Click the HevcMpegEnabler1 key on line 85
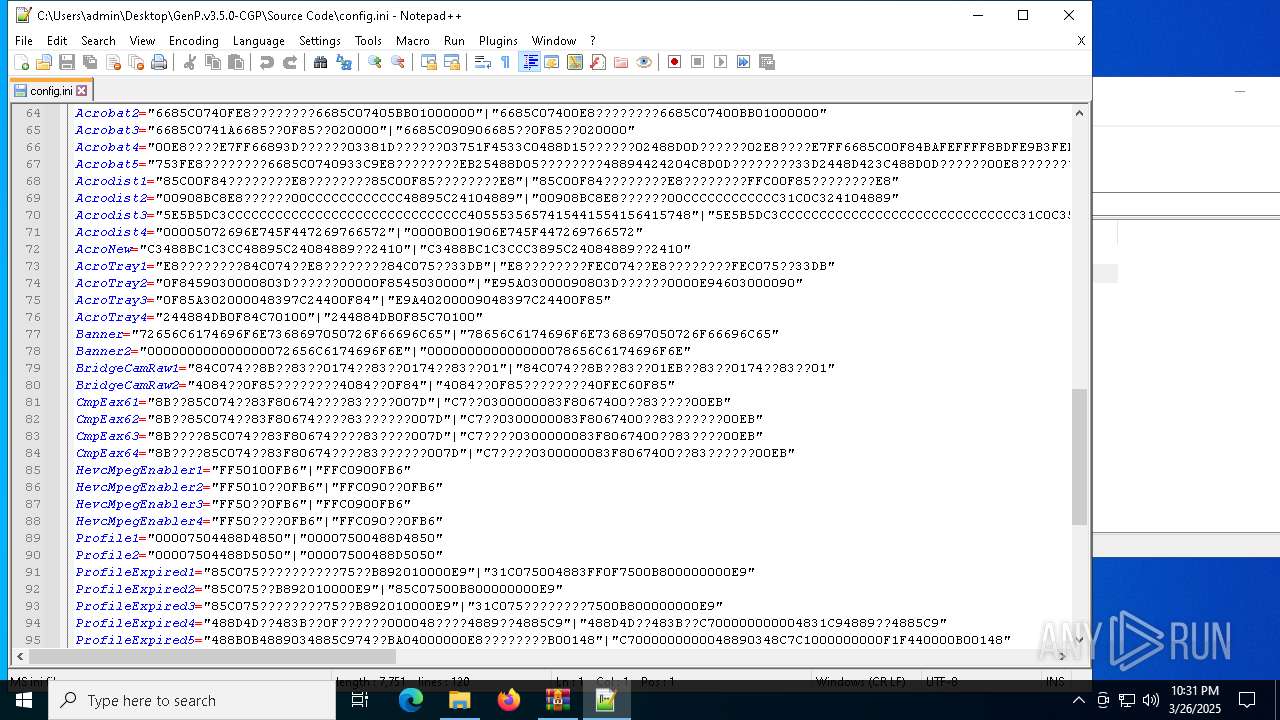 click(140, 470)
